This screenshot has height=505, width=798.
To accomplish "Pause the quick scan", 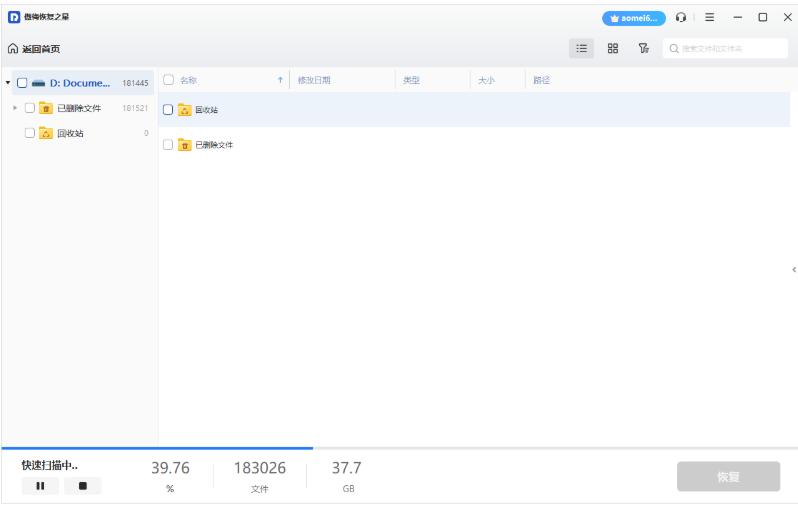I will point(40,486).
